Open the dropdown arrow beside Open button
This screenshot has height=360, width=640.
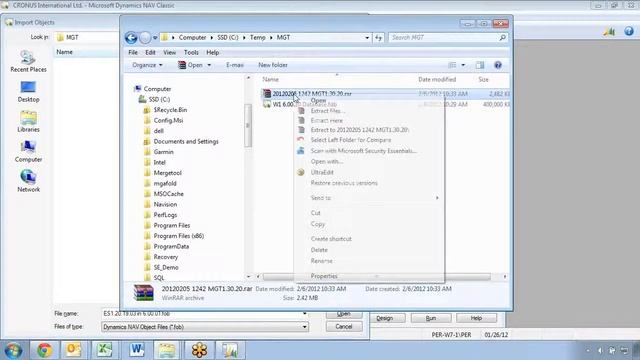pyautogui.click(x=209, y=65)
